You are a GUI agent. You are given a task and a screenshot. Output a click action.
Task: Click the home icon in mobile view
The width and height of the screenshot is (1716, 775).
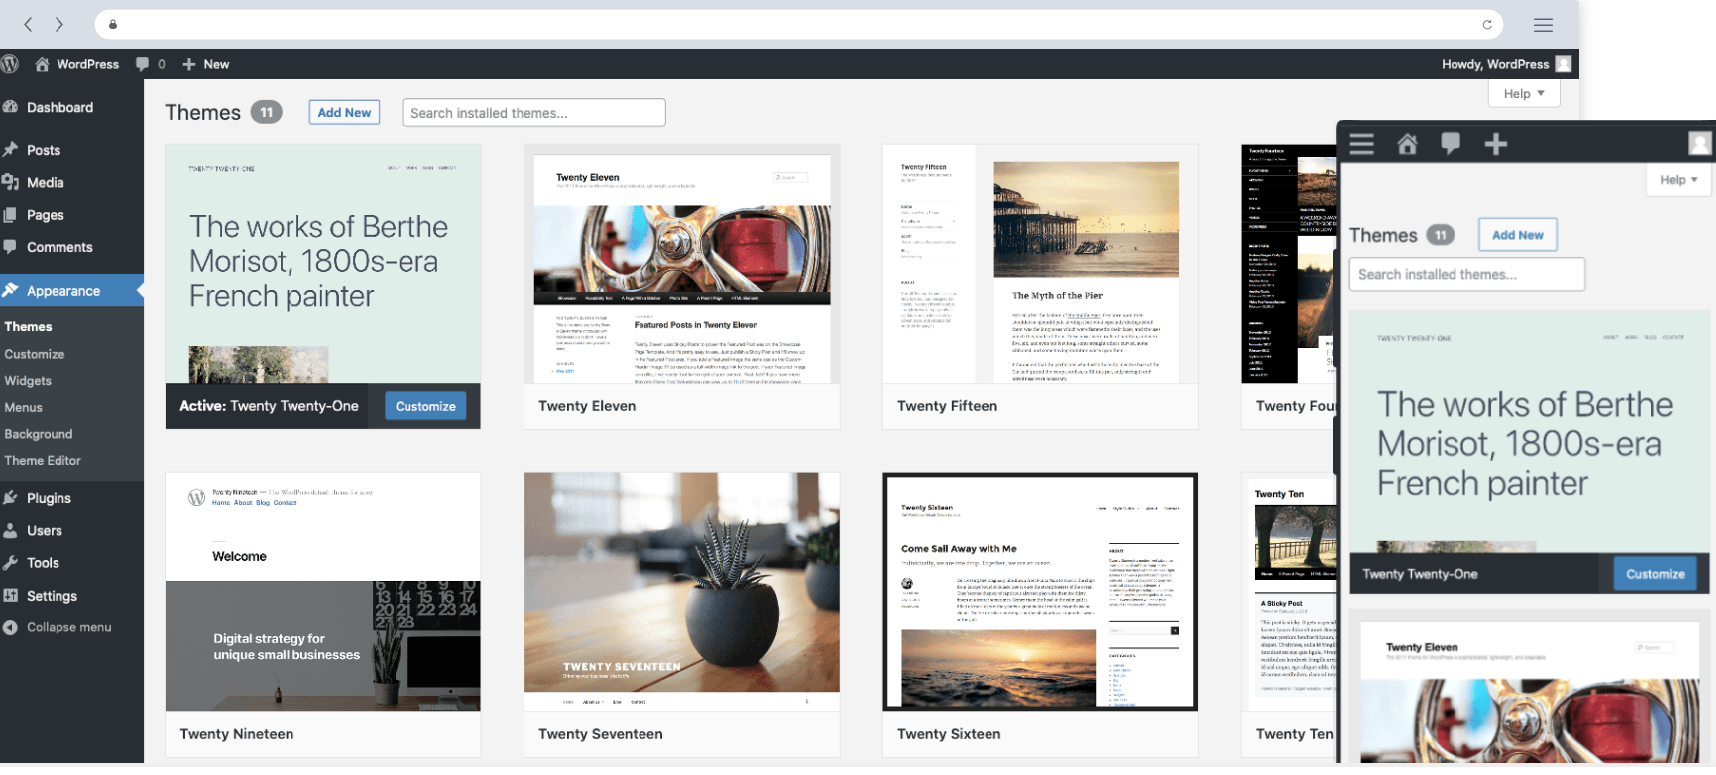point(1407,144)
